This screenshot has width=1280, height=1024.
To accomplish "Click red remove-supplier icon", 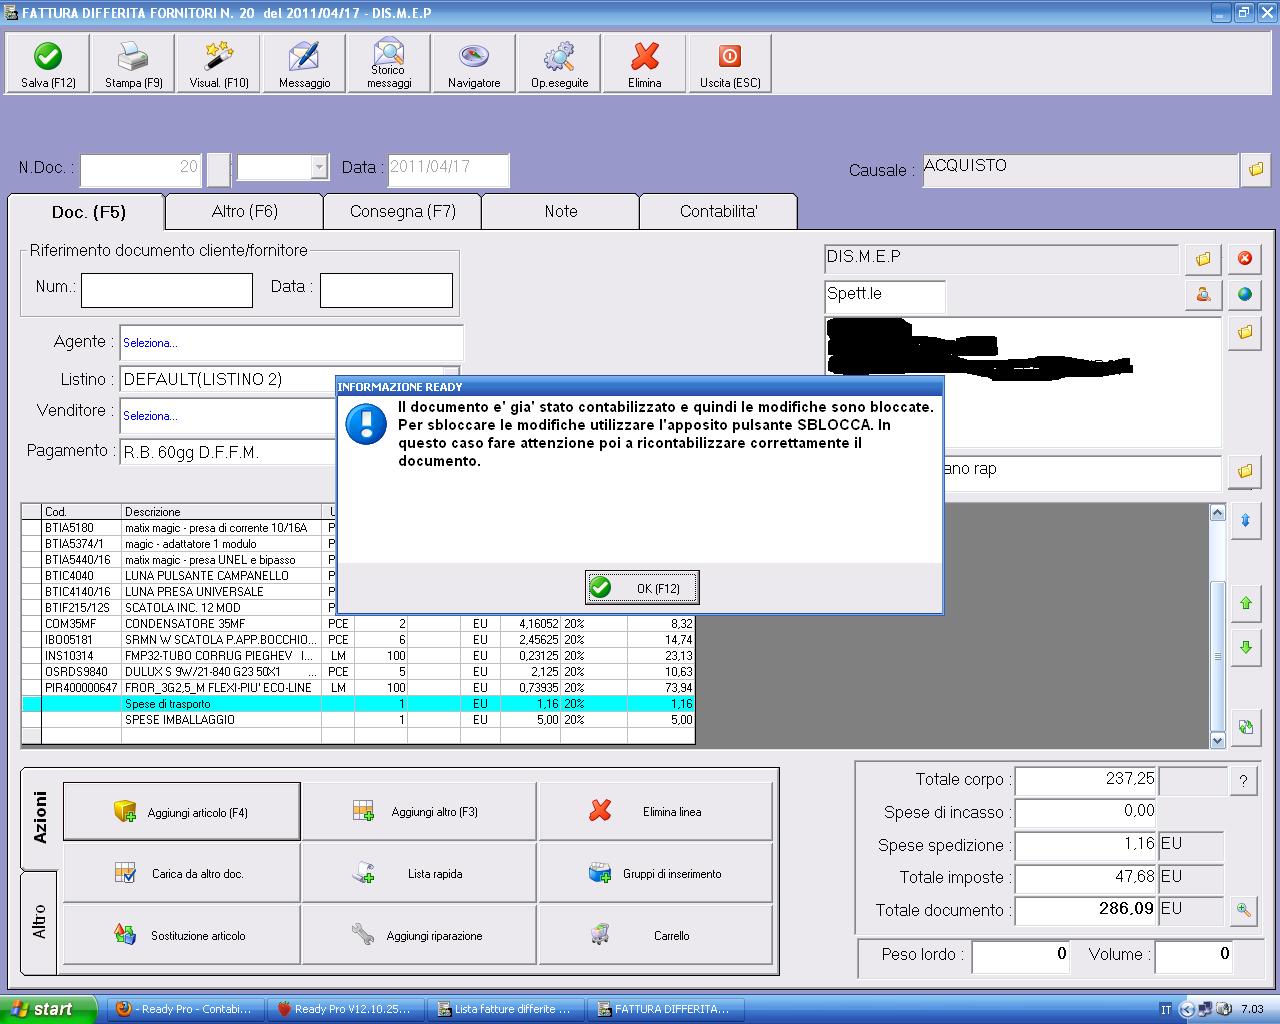I will tap(1245, 259).
